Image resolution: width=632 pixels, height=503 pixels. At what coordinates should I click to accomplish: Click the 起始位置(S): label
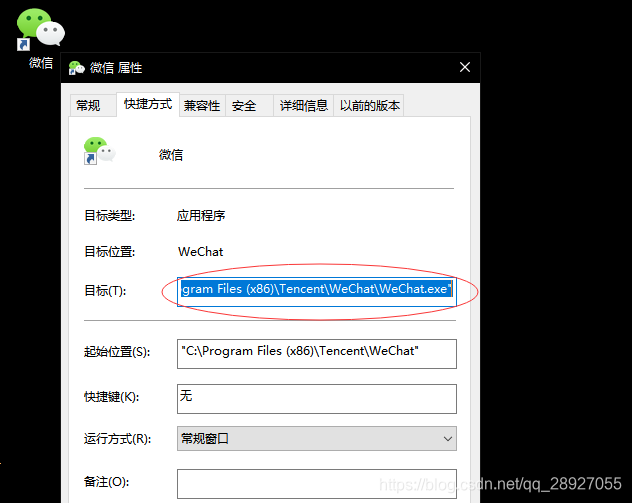(x=117, y=352)
